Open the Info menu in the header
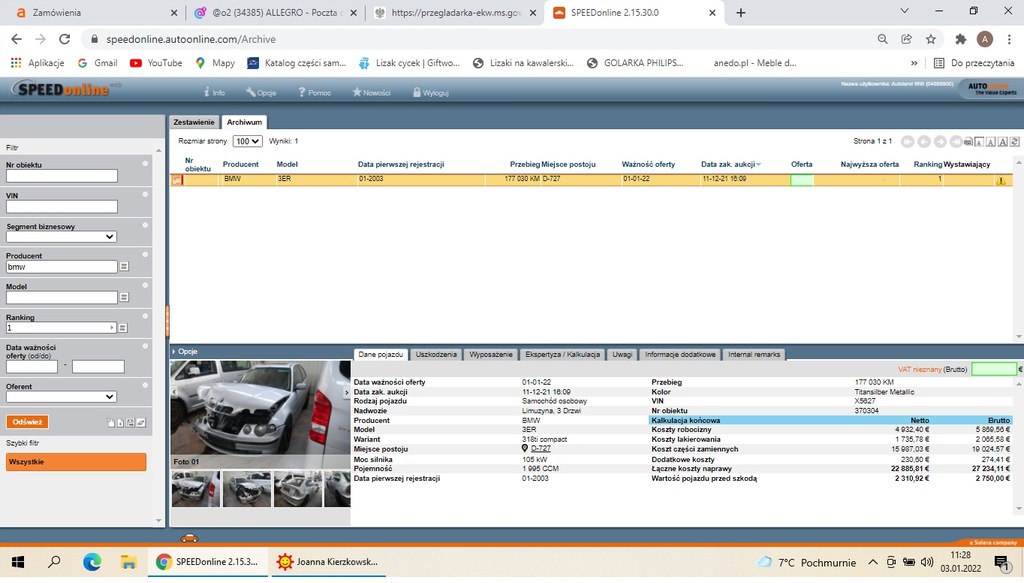This screenshot has height=583, width=1024. (x=213, y=93)
